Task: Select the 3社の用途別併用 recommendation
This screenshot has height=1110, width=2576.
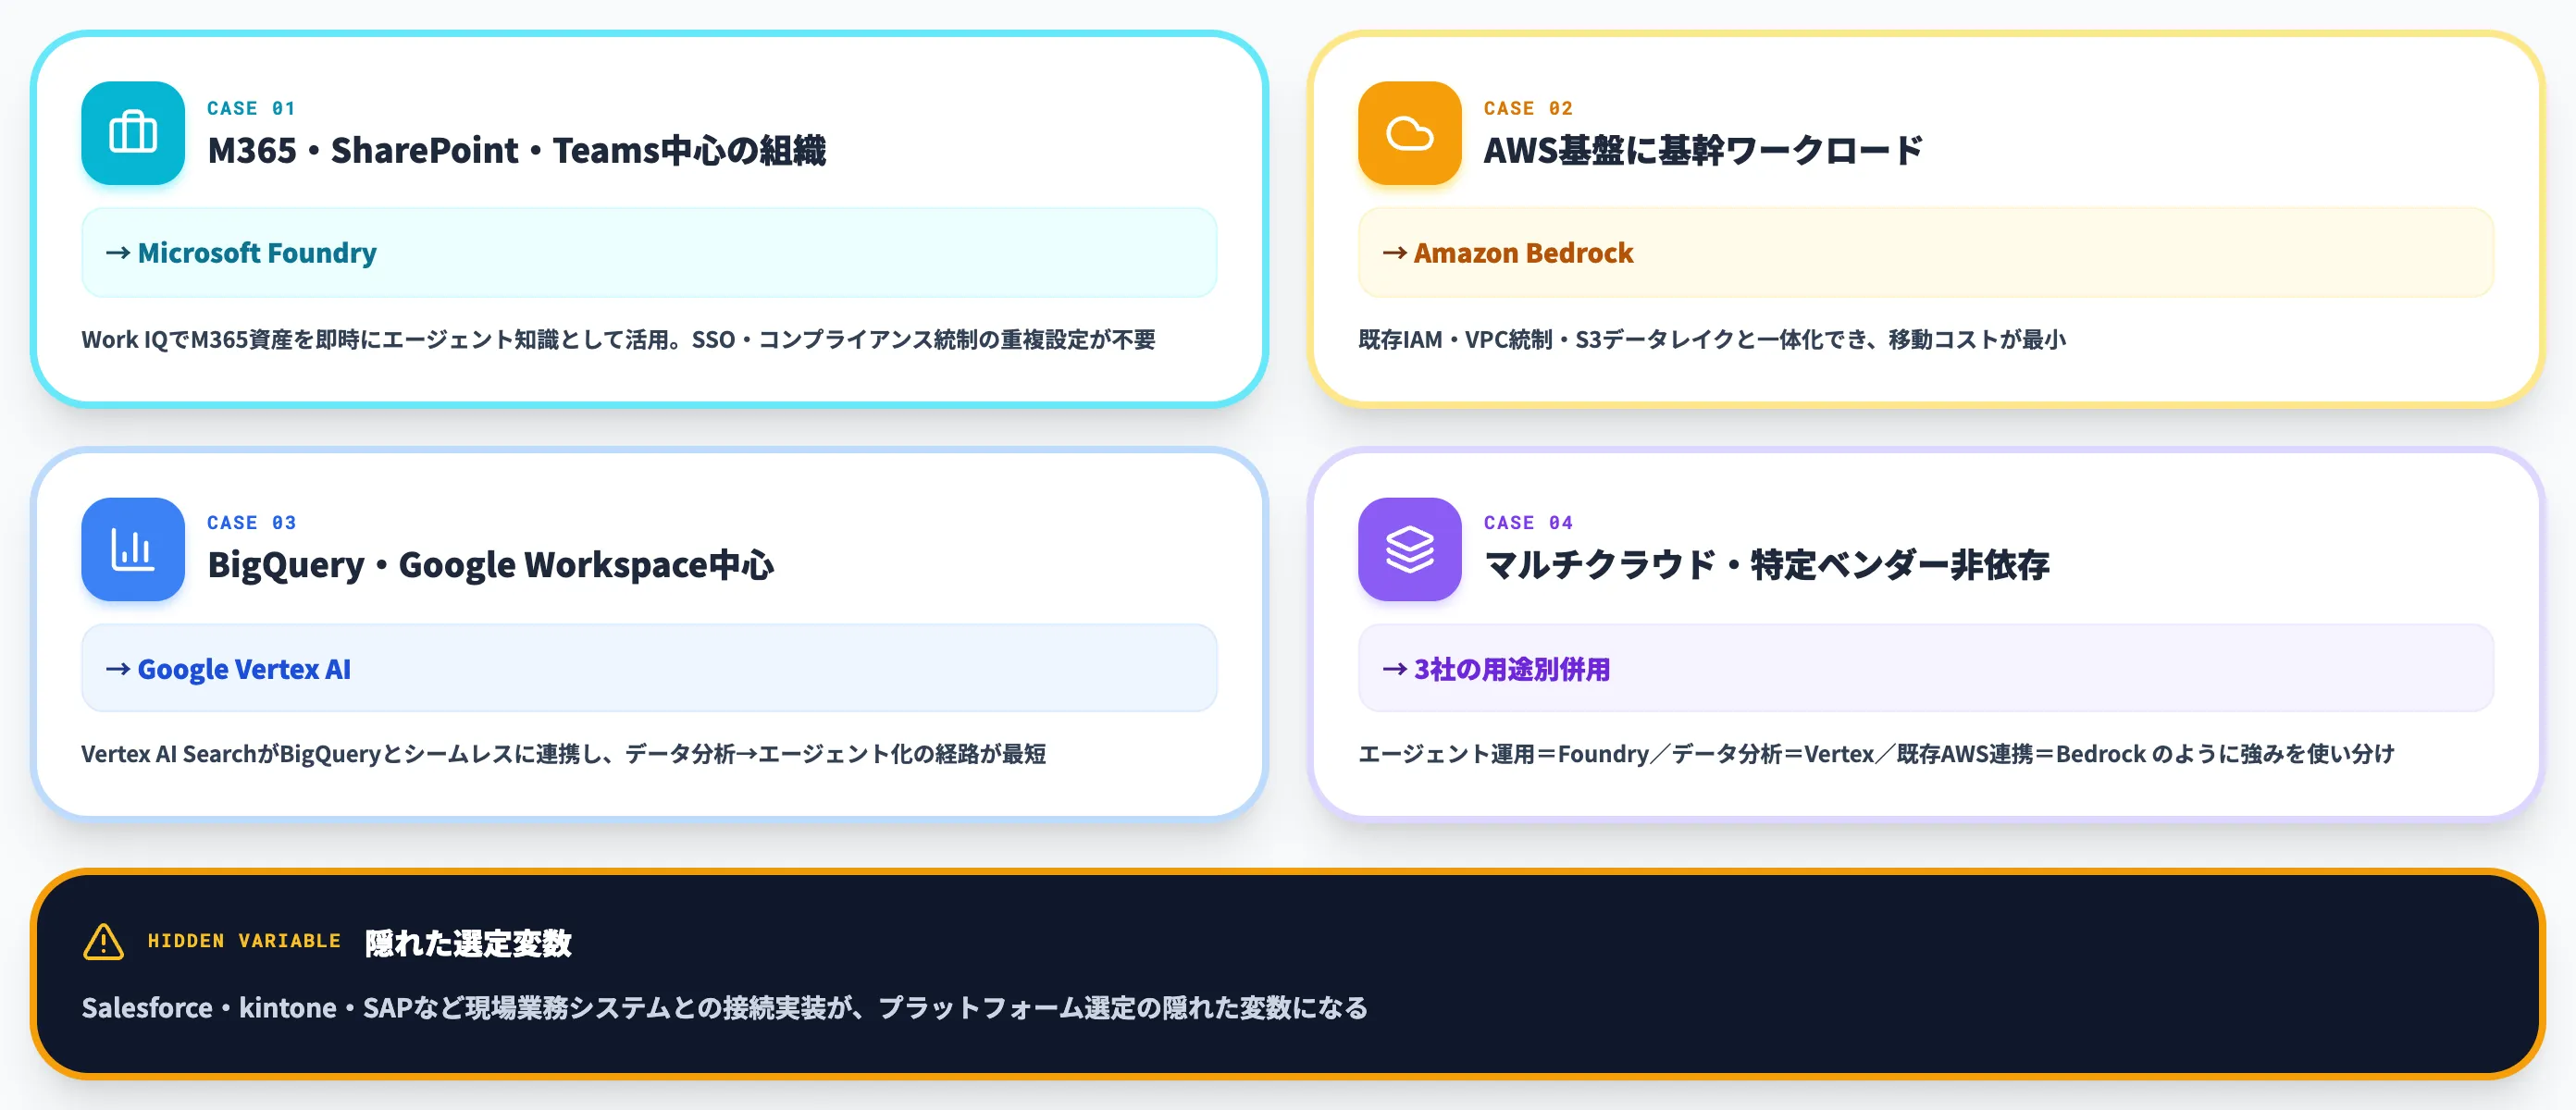Action: (1925, 668)
